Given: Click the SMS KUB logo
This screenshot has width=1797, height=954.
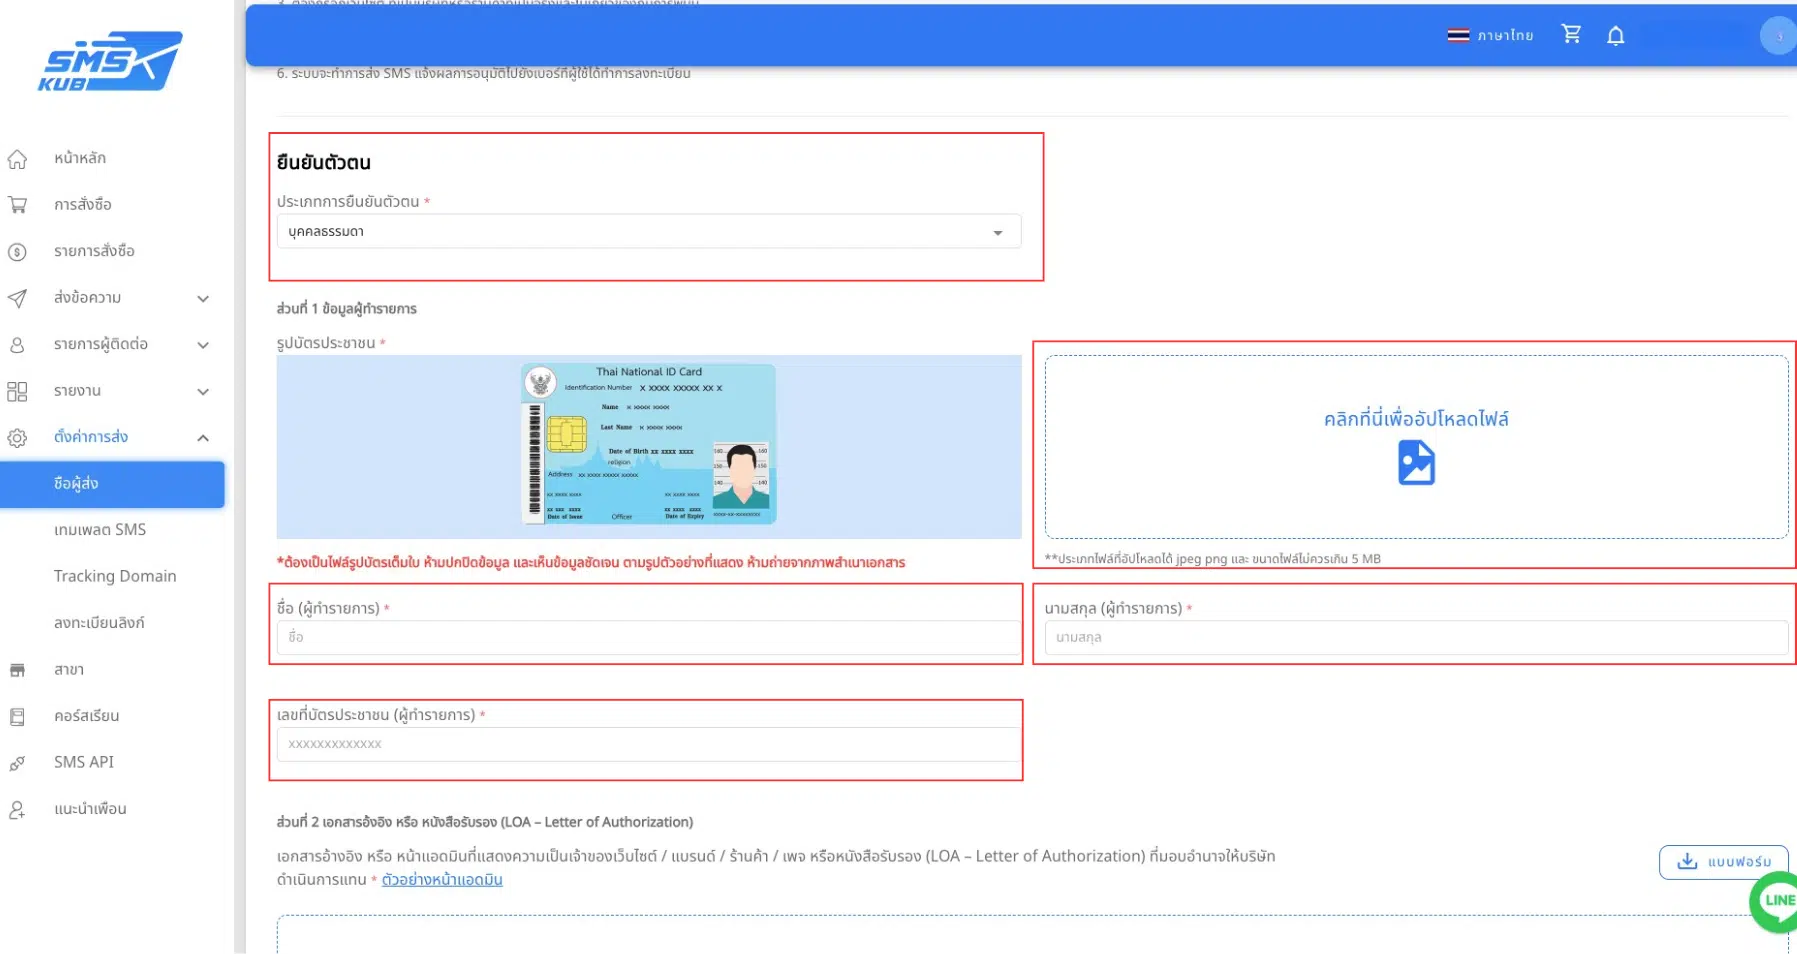Looking at the screenshot, I should point(110,61).
